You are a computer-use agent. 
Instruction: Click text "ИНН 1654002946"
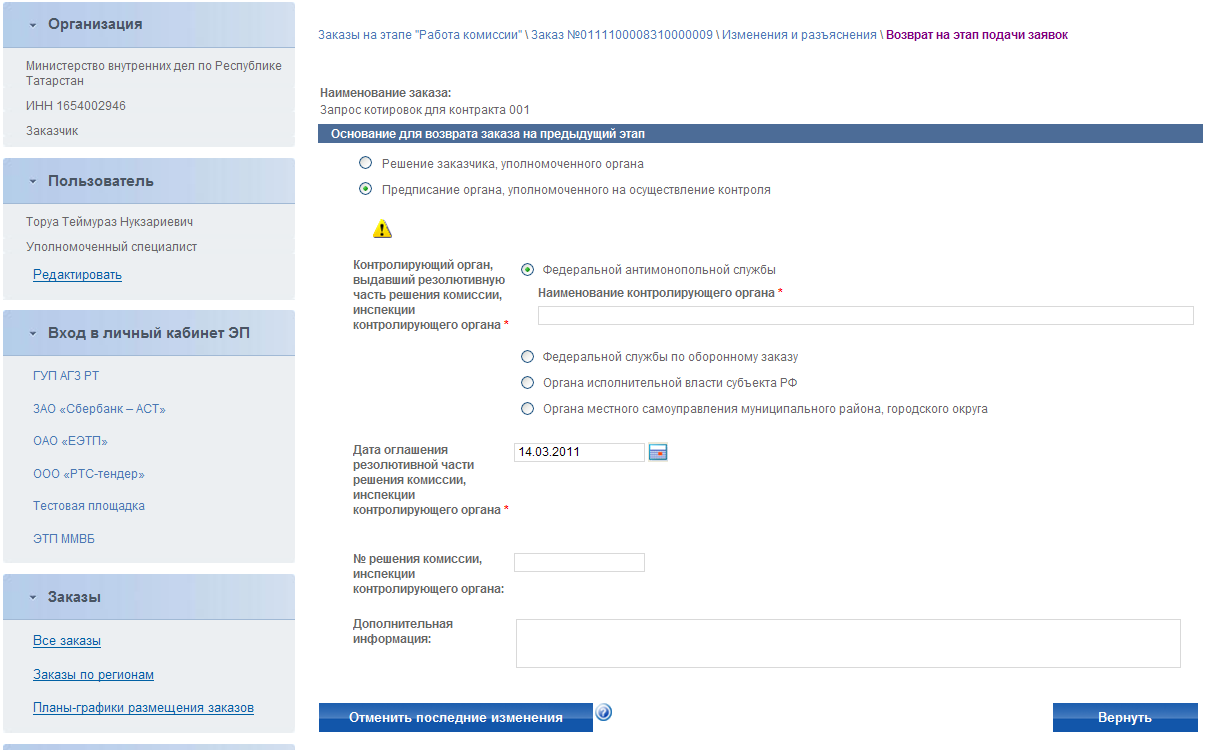[x=76, y=106]
